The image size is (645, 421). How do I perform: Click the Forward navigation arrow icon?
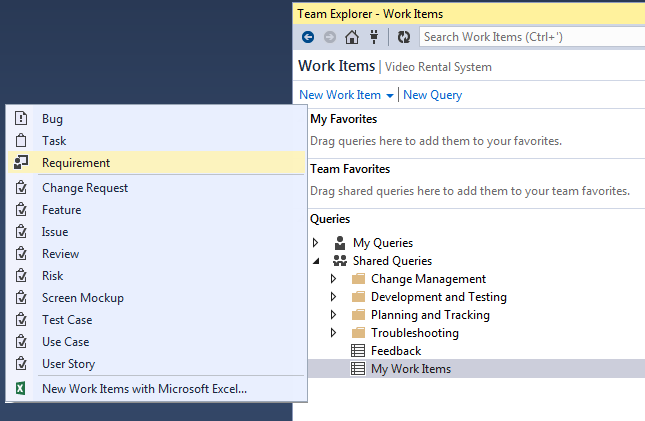click(329, 37)
